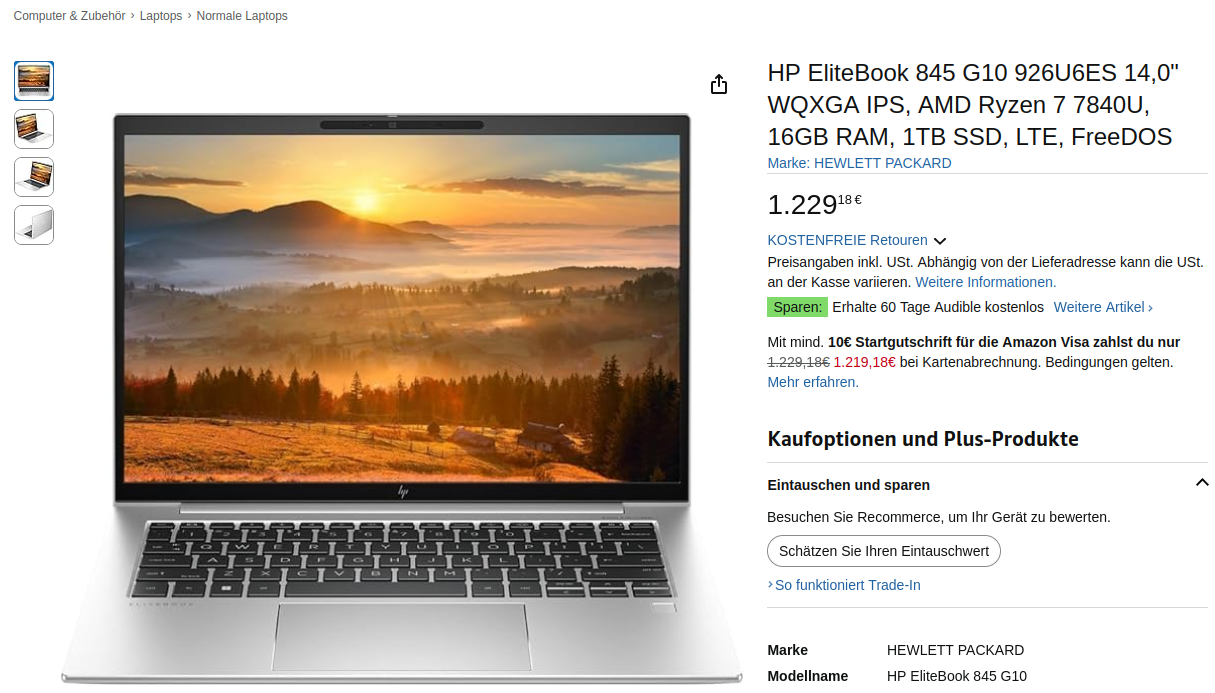Select the second angled laptop thumbnail
1215x693 pixels.
pyautogui.click(x=34, y=129)
